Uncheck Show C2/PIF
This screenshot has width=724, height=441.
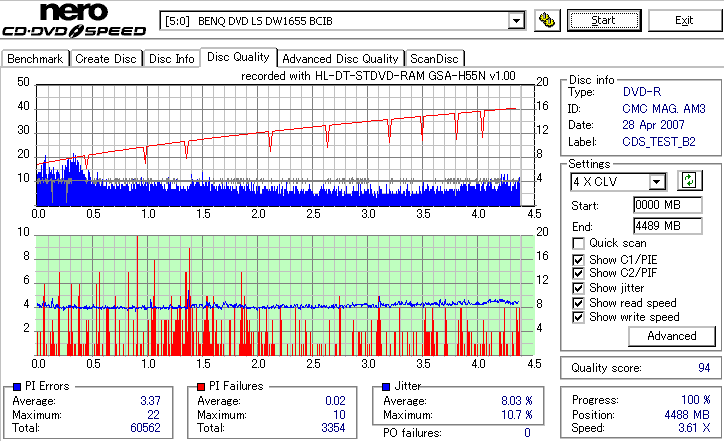[578, 273]
